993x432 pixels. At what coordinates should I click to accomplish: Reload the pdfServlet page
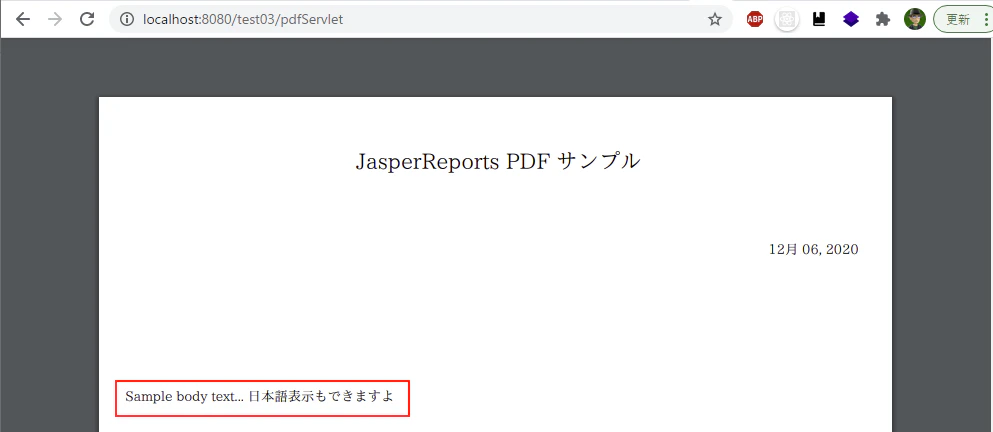tap(87, 19)
